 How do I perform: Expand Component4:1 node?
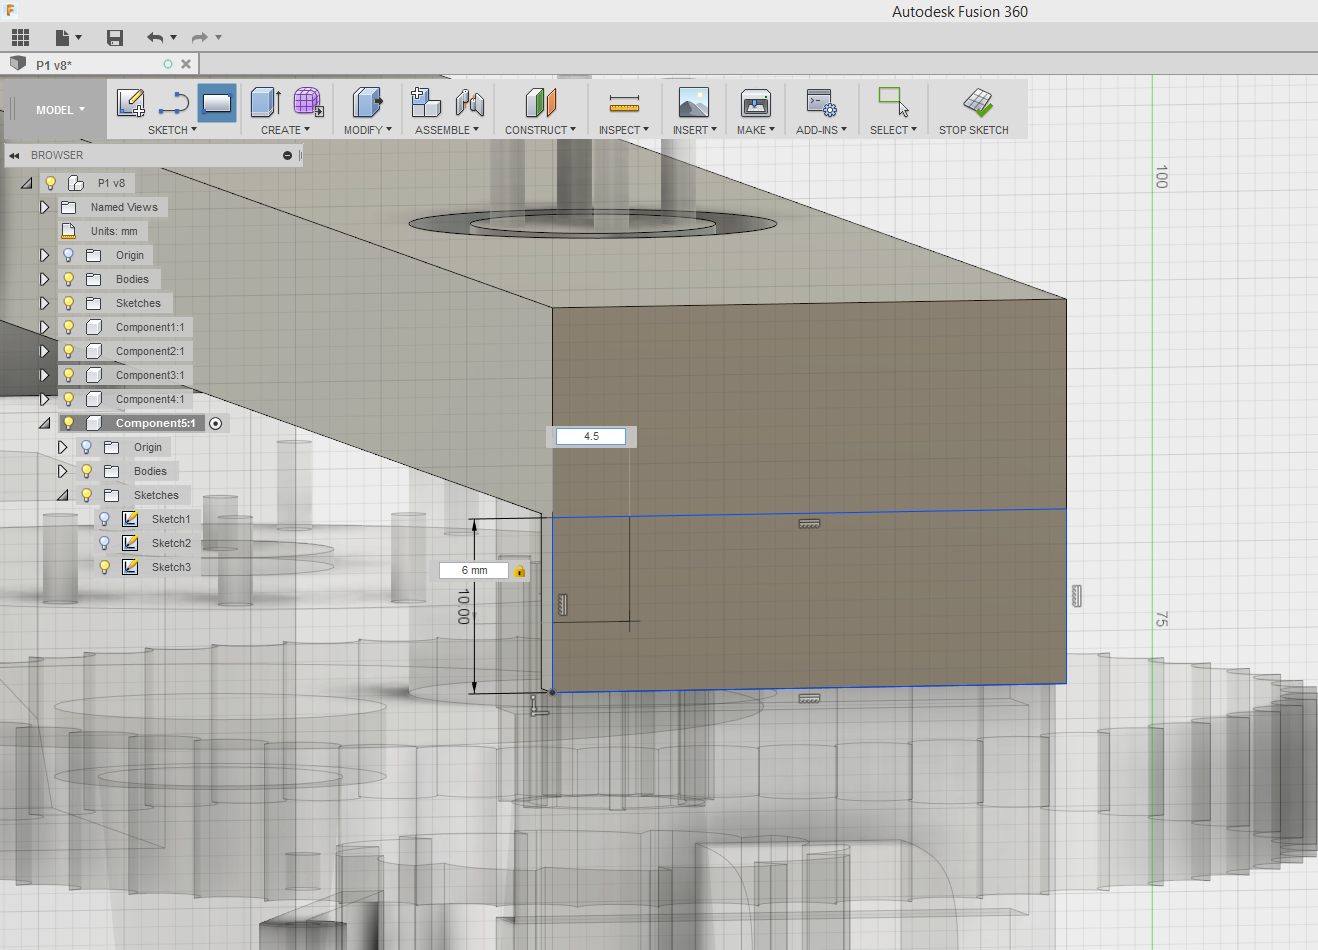tap(44, 399)
